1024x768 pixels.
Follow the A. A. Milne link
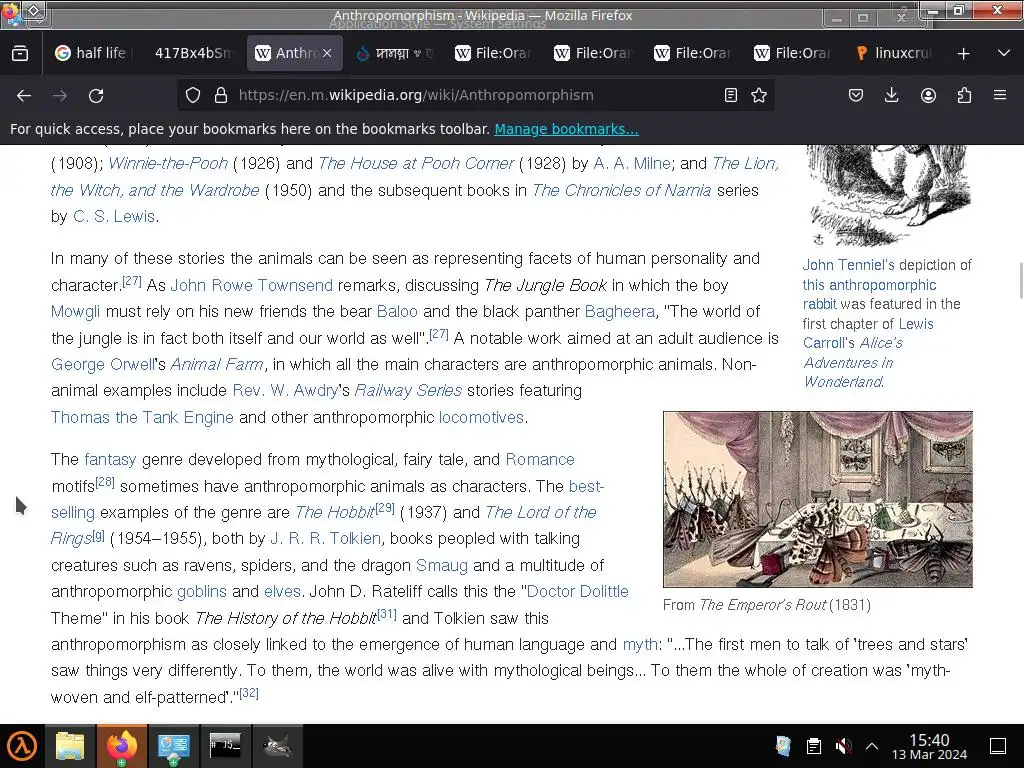632,163
